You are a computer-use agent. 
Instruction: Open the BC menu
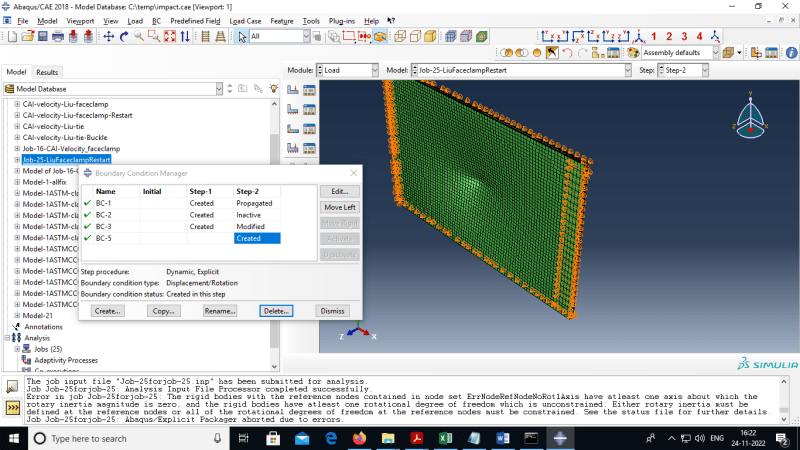point(156,21)
